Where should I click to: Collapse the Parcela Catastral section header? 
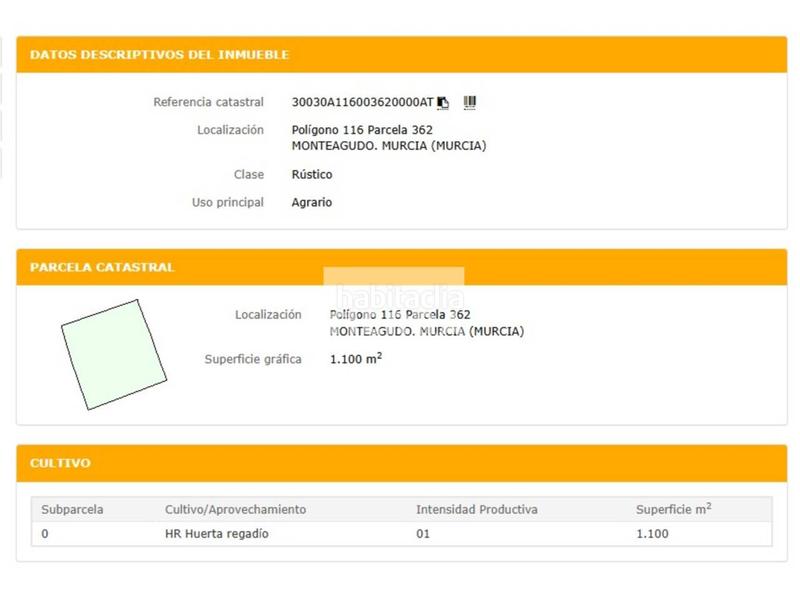(103, 268)
